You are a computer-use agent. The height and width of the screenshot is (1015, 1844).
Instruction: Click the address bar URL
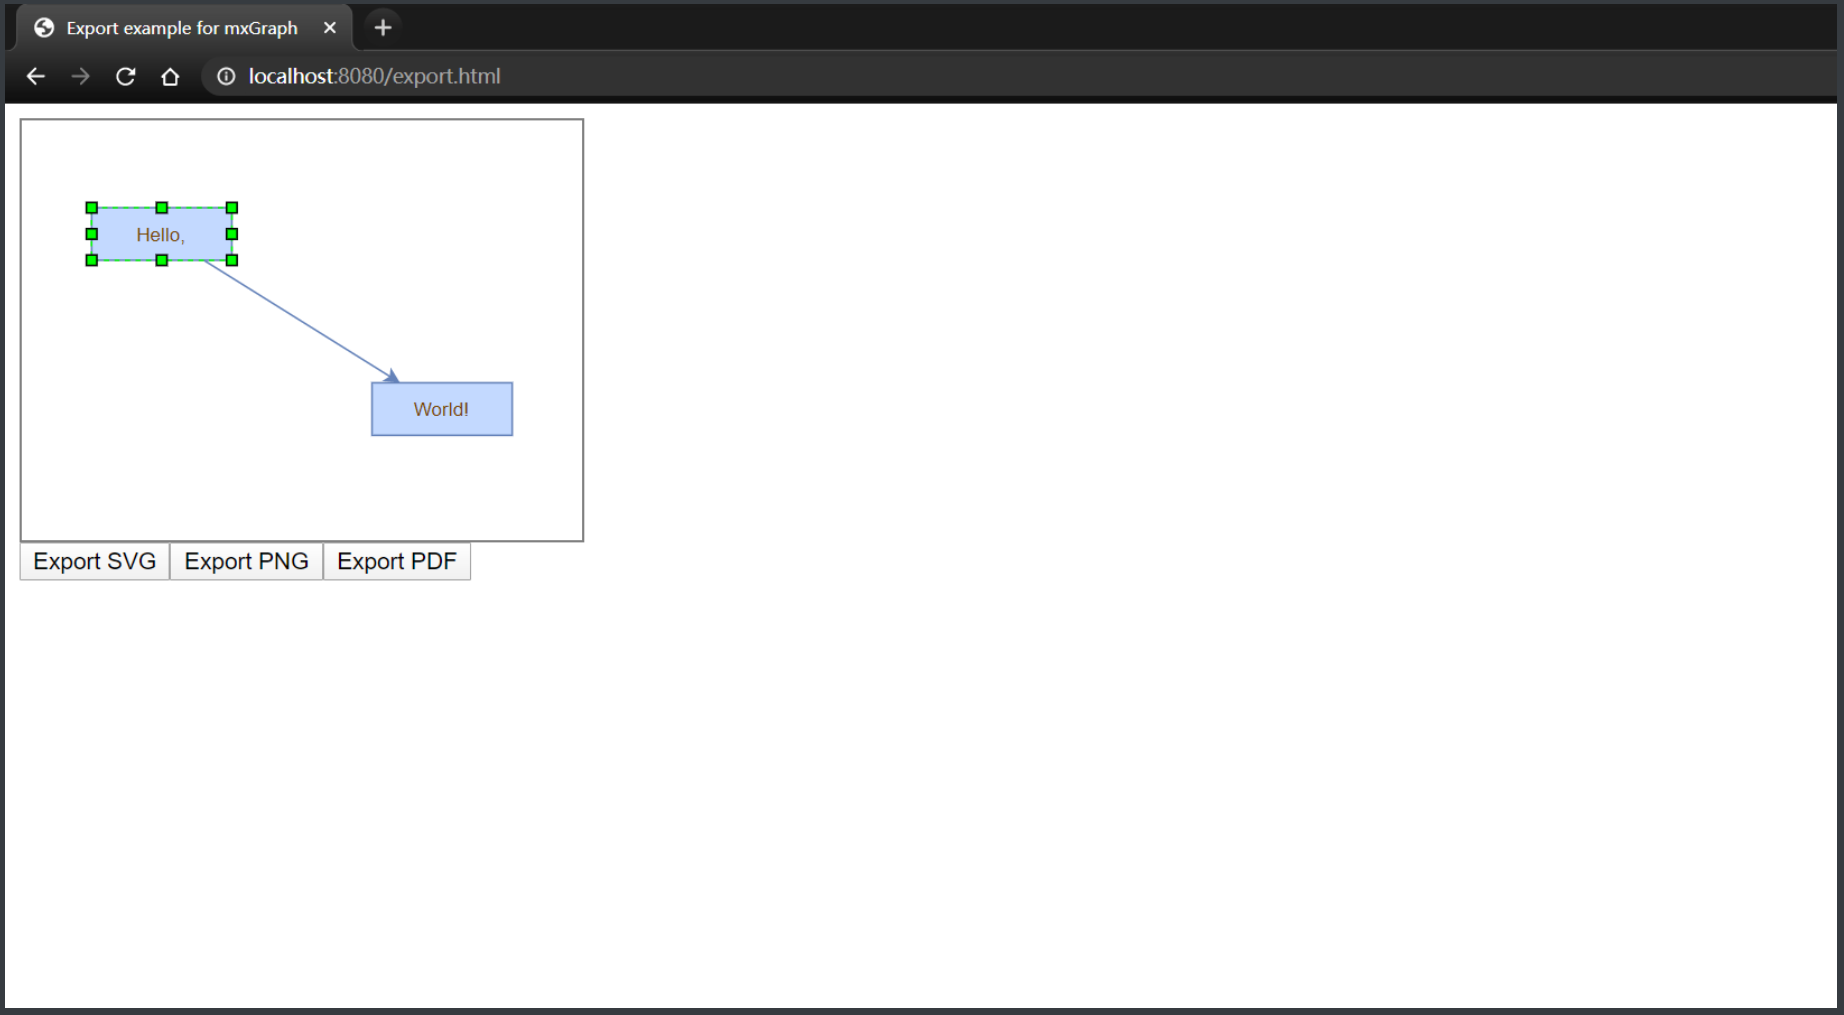tap(375, 76)
